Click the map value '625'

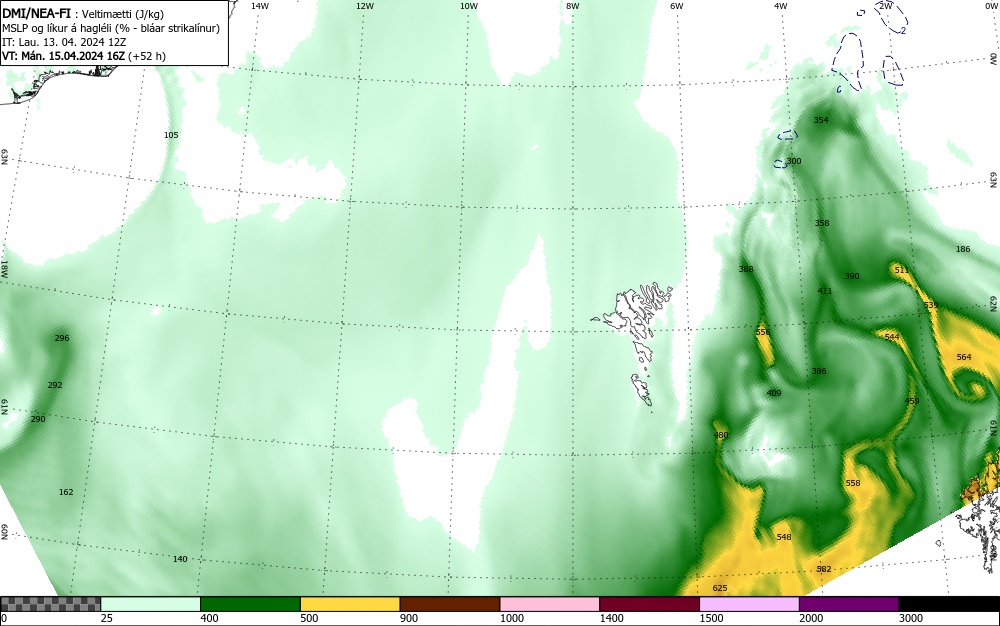pyautogui.click(x=719, y=588)
